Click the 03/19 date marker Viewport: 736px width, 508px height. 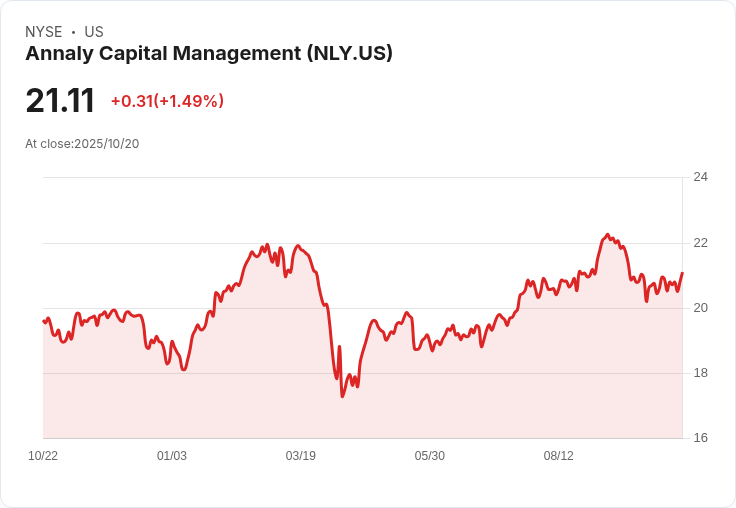point(301,456)
